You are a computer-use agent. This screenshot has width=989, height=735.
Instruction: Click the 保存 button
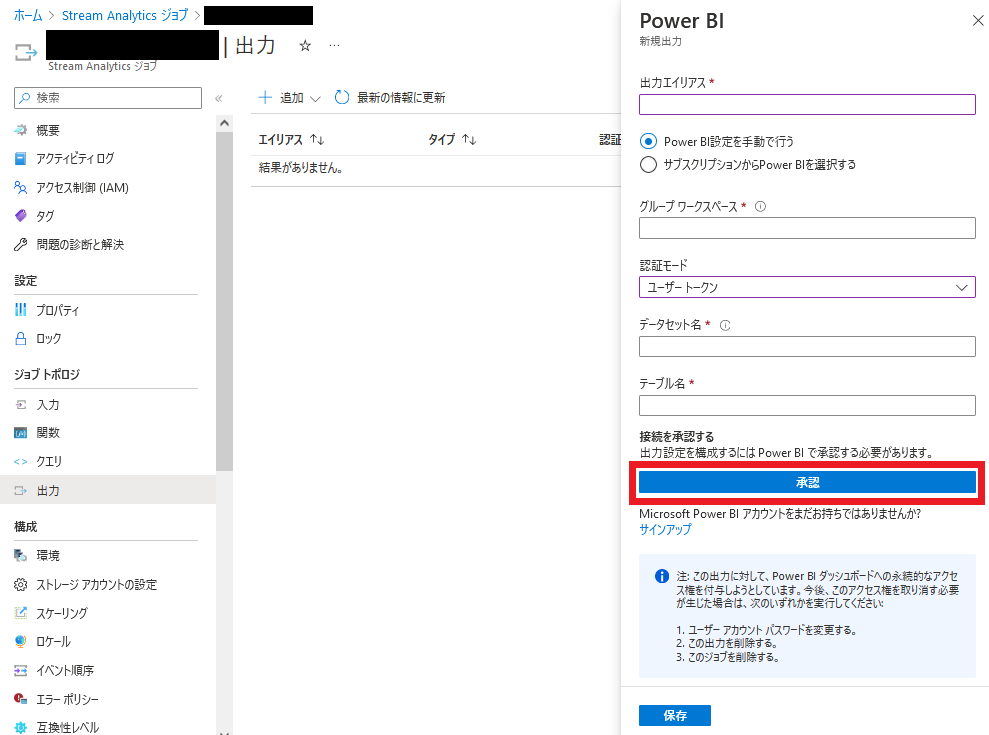[x=674, y=715]
